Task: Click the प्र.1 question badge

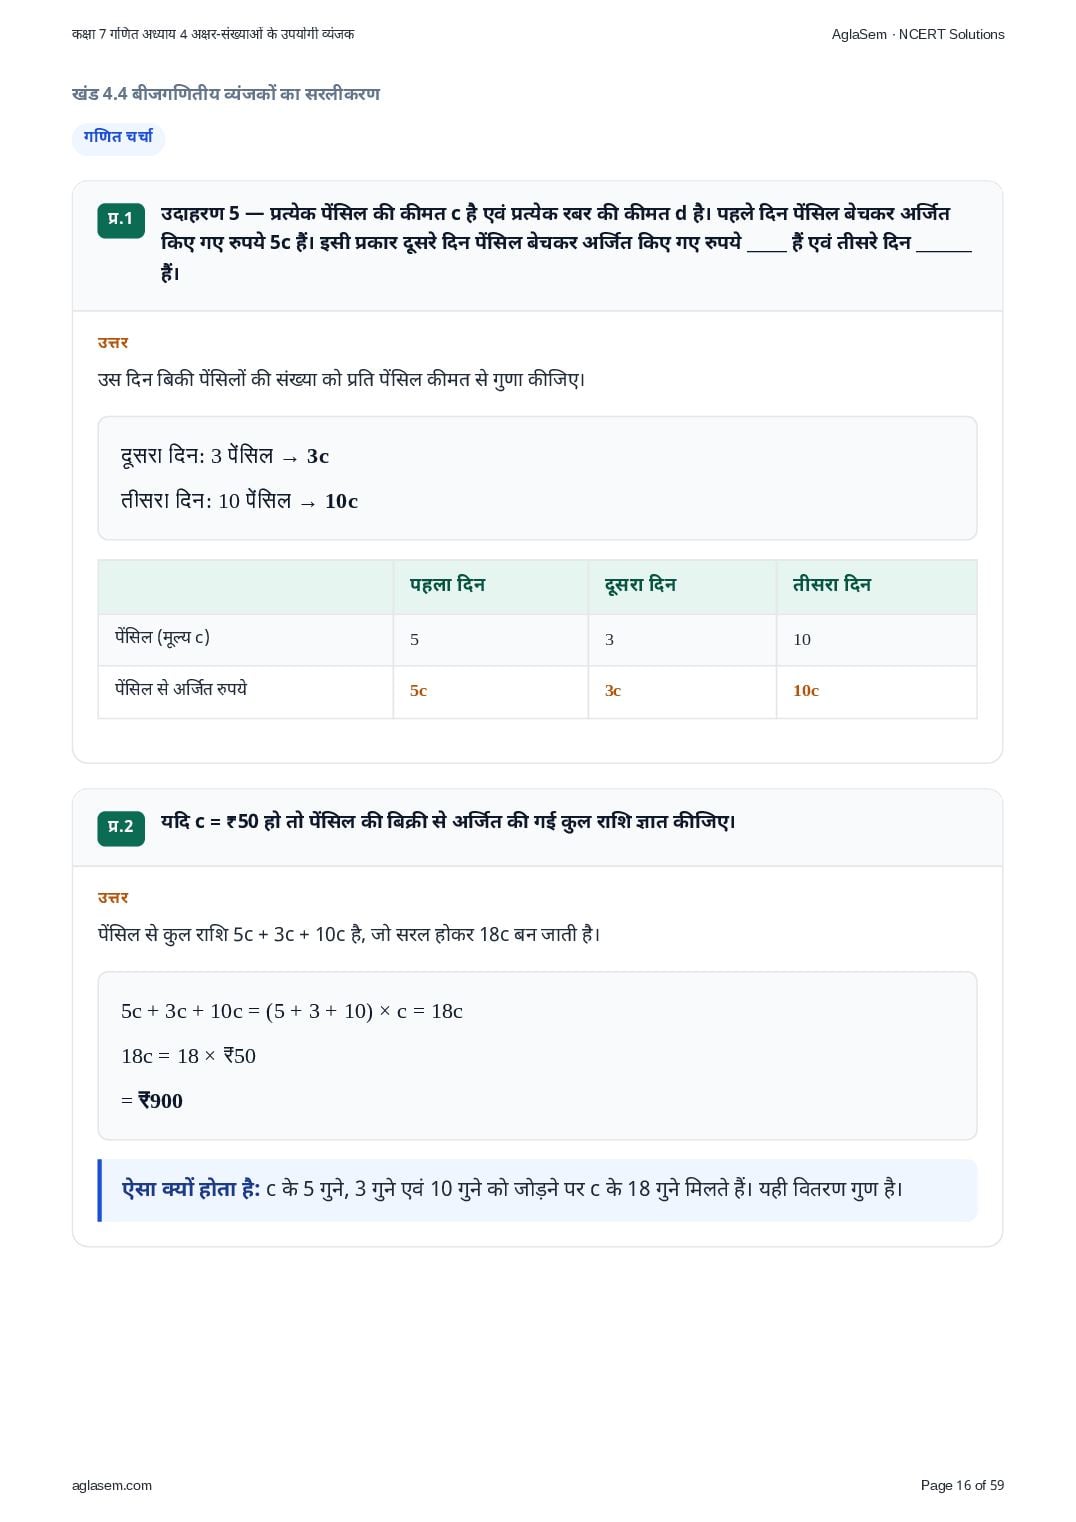Action: [x=121, y=220]
